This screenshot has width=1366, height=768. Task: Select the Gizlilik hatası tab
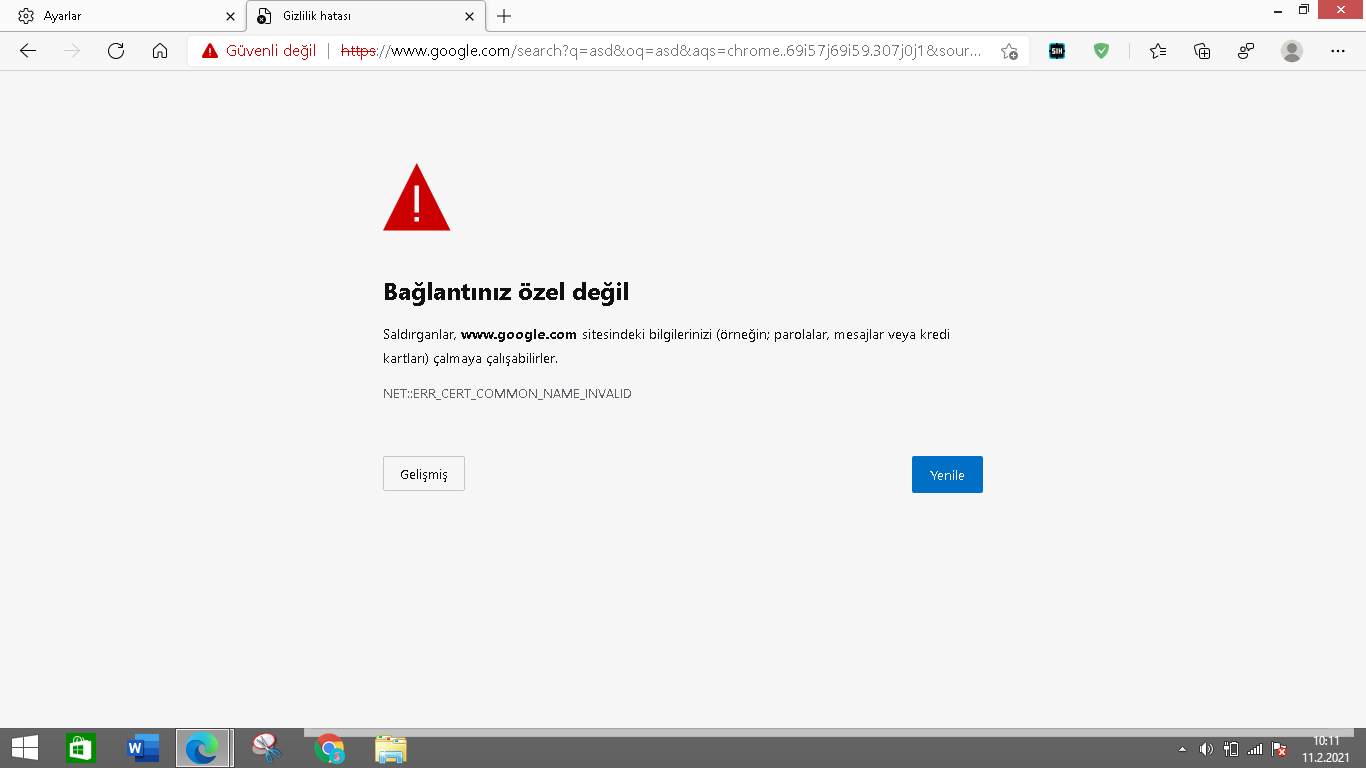click(x=365, y=16)
